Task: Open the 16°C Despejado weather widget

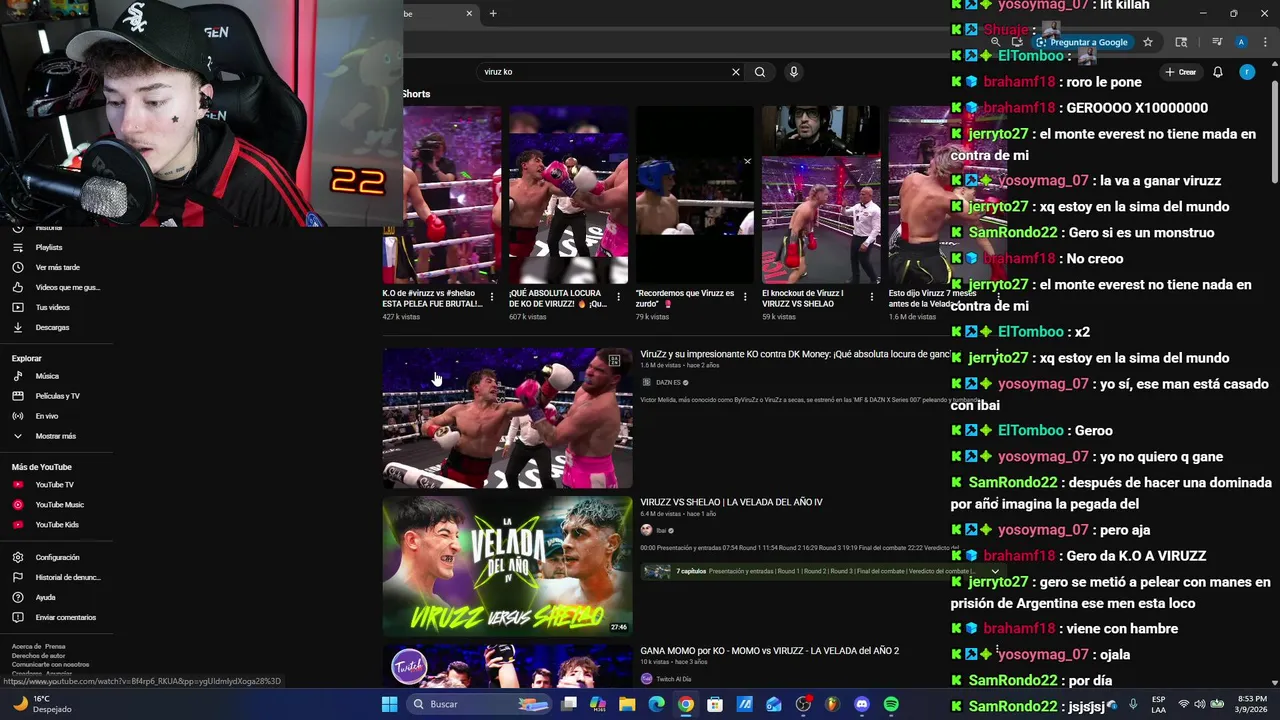Action: [40, 704]
